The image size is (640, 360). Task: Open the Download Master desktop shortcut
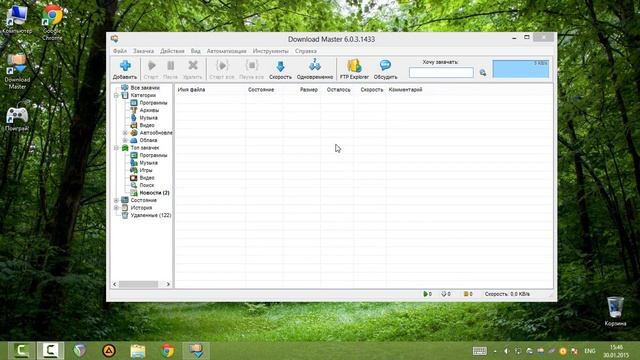tap(17, 71)
